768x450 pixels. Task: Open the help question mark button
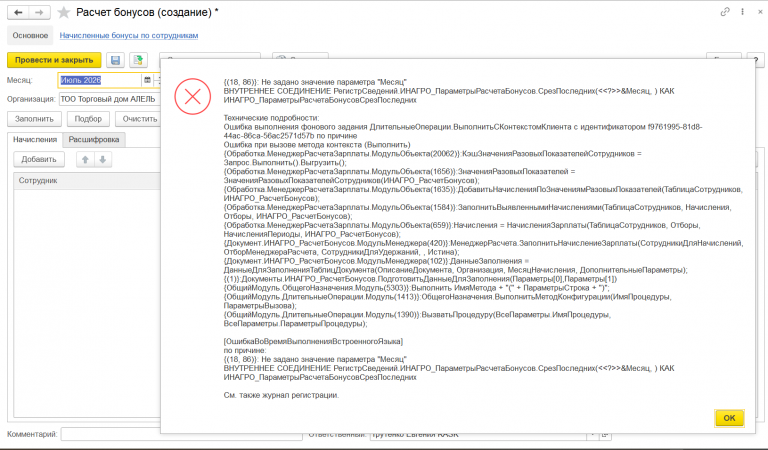(x=756, y=60)
